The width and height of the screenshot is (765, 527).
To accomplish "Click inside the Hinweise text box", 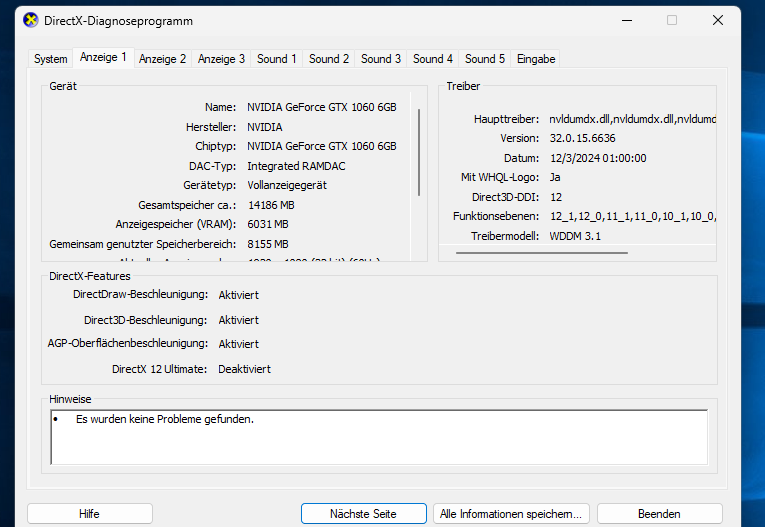I will tap(379, 437).
